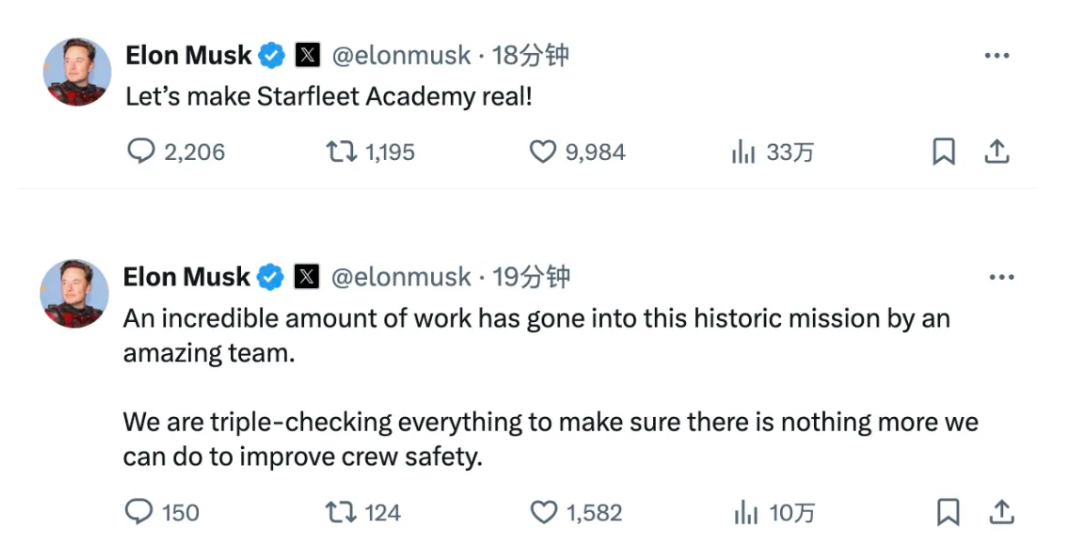Click the verified badge on second tweet
The height and width of the screenshot is (540, 1075).
271,277
